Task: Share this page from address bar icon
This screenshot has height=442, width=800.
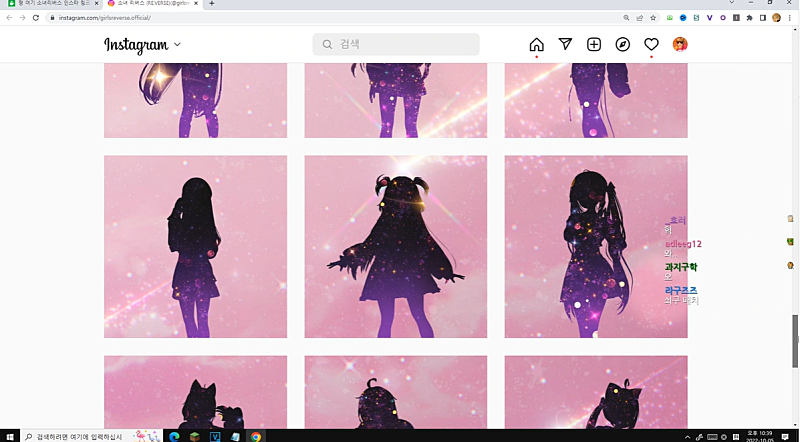Action: click(639, 18)
